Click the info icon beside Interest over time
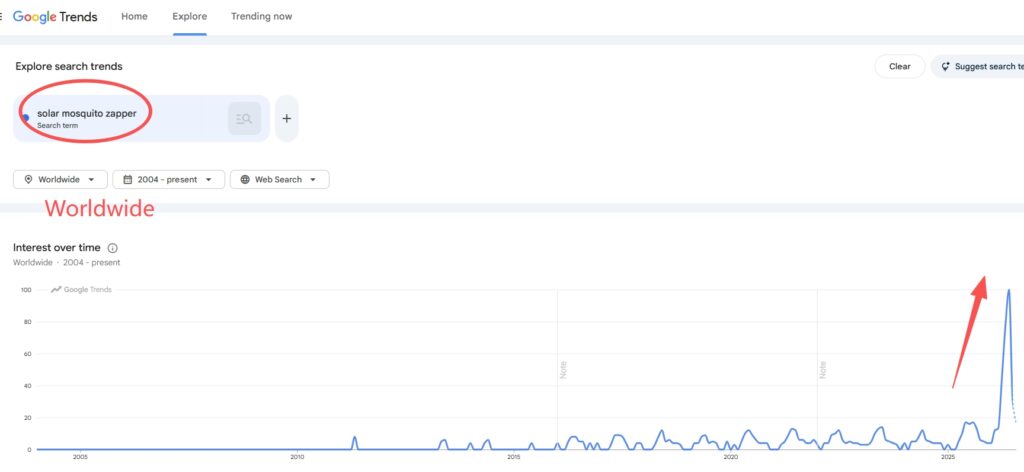Screen dimensions: 1024x472 pos(112,248)
